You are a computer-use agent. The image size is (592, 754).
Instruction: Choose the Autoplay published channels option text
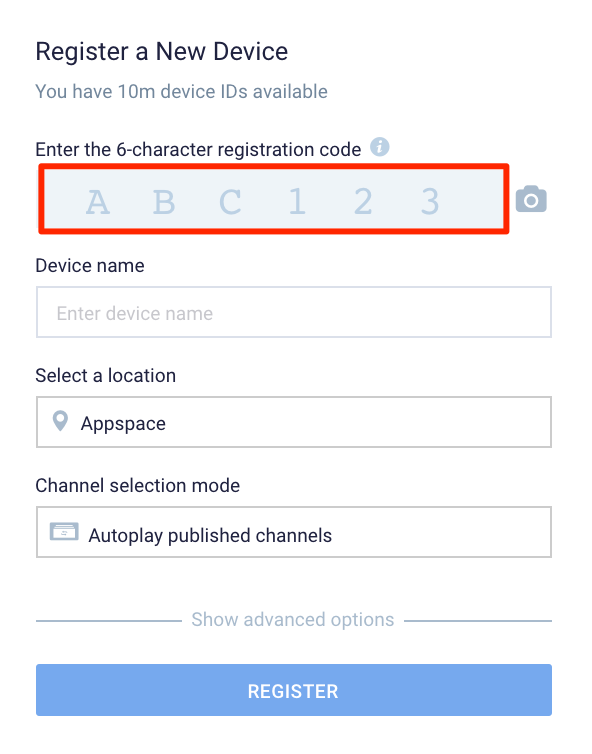click(x=210, y=536)
